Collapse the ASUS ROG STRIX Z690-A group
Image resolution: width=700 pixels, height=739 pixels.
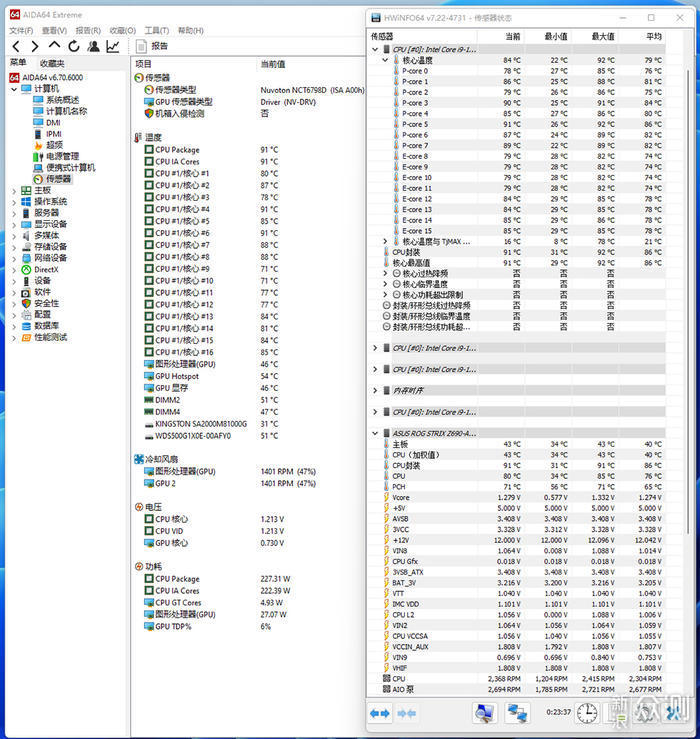(x=375, y=433)
